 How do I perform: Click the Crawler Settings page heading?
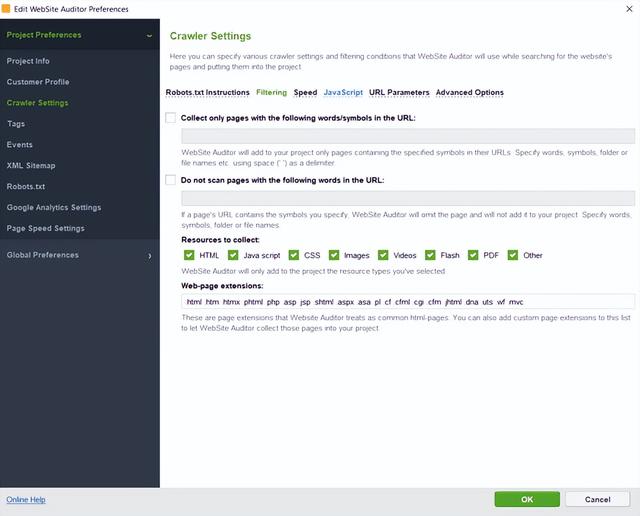click(210, 36)
